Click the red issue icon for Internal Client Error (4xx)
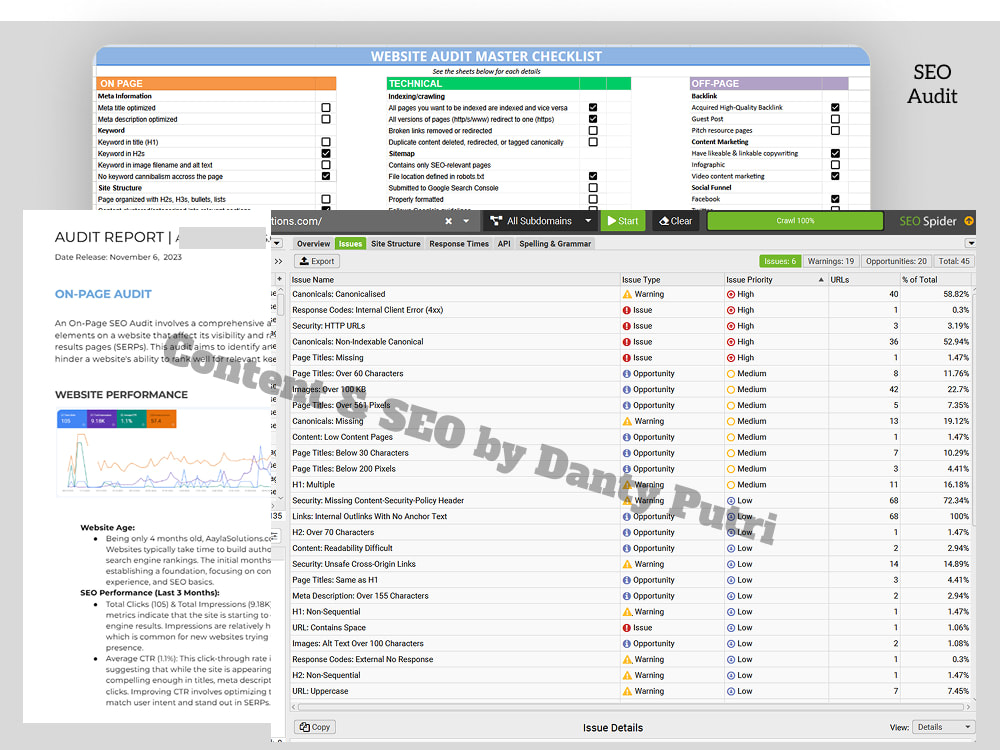The height and width of the screenshot is (750, 1000). (x=627, y=310)
